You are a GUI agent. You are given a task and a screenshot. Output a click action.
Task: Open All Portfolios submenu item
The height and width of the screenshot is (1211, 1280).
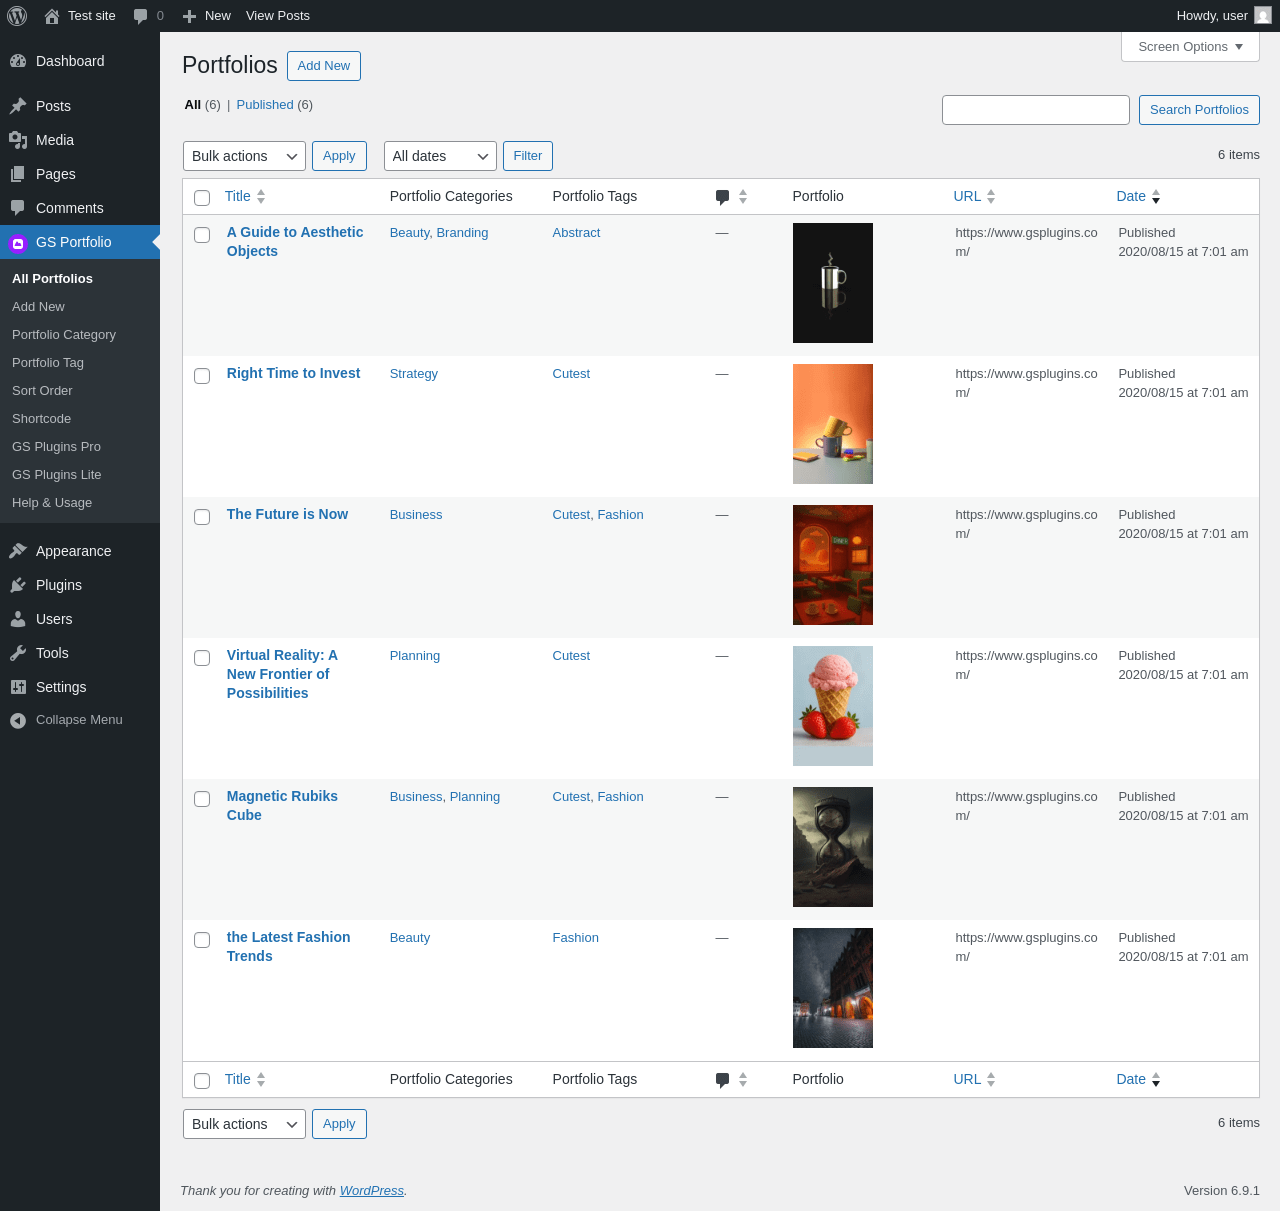coord(52,279)
